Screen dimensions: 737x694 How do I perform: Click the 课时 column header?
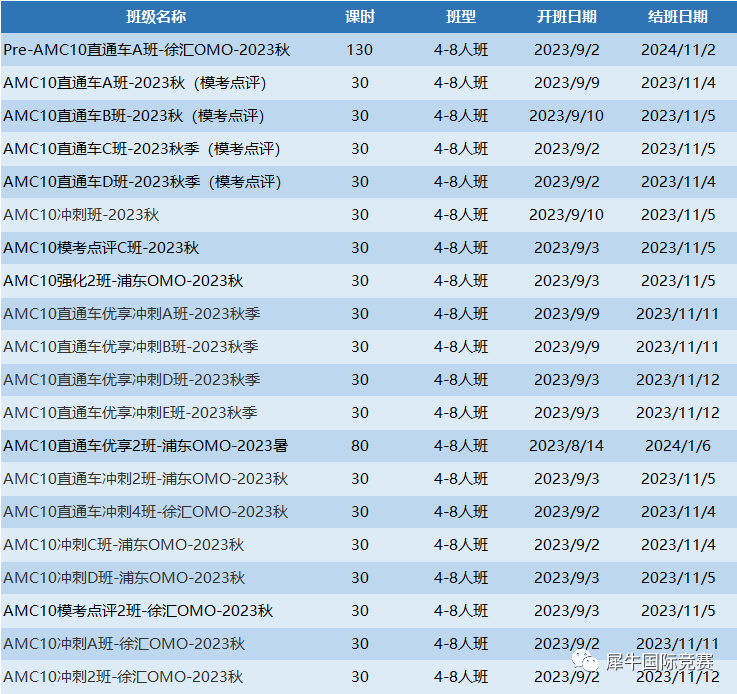(x=359, y=17)
